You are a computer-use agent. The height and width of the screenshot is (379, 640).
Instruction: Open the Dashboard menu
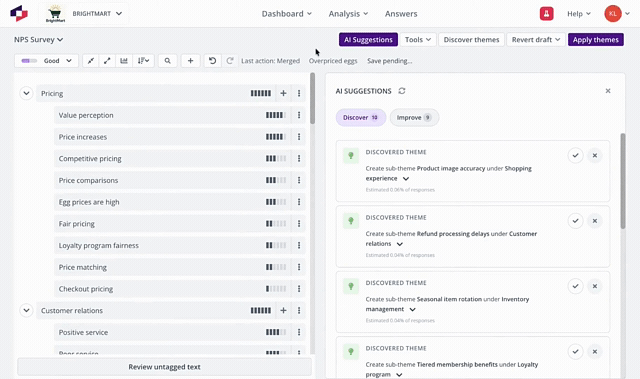(x=287, y=14)
